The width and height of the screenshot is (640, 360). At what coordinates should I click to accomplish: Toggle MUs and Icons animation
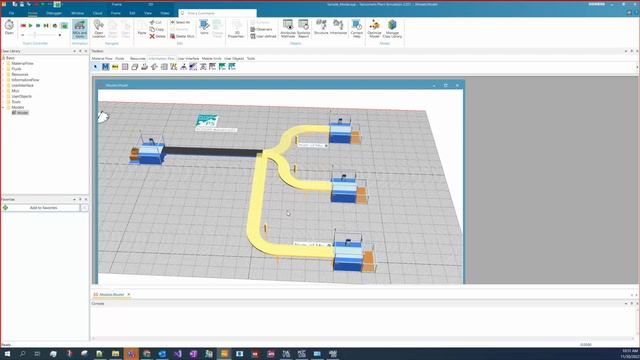point(80,29)
